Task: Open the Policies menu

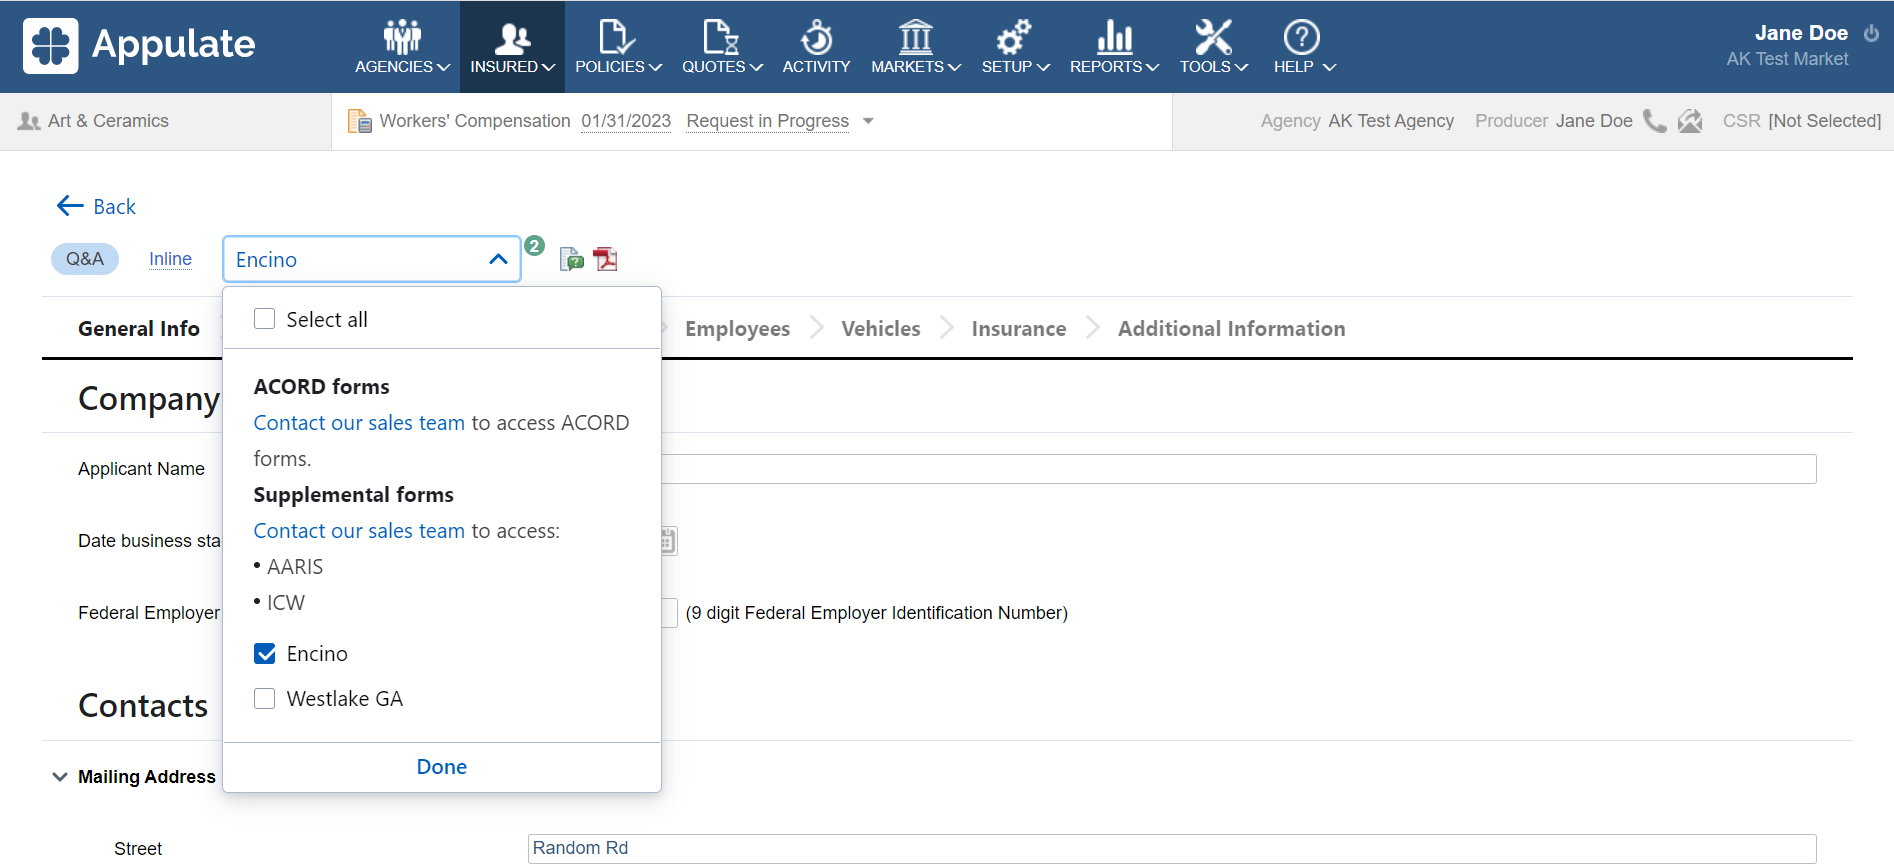Action: (618, 47)
